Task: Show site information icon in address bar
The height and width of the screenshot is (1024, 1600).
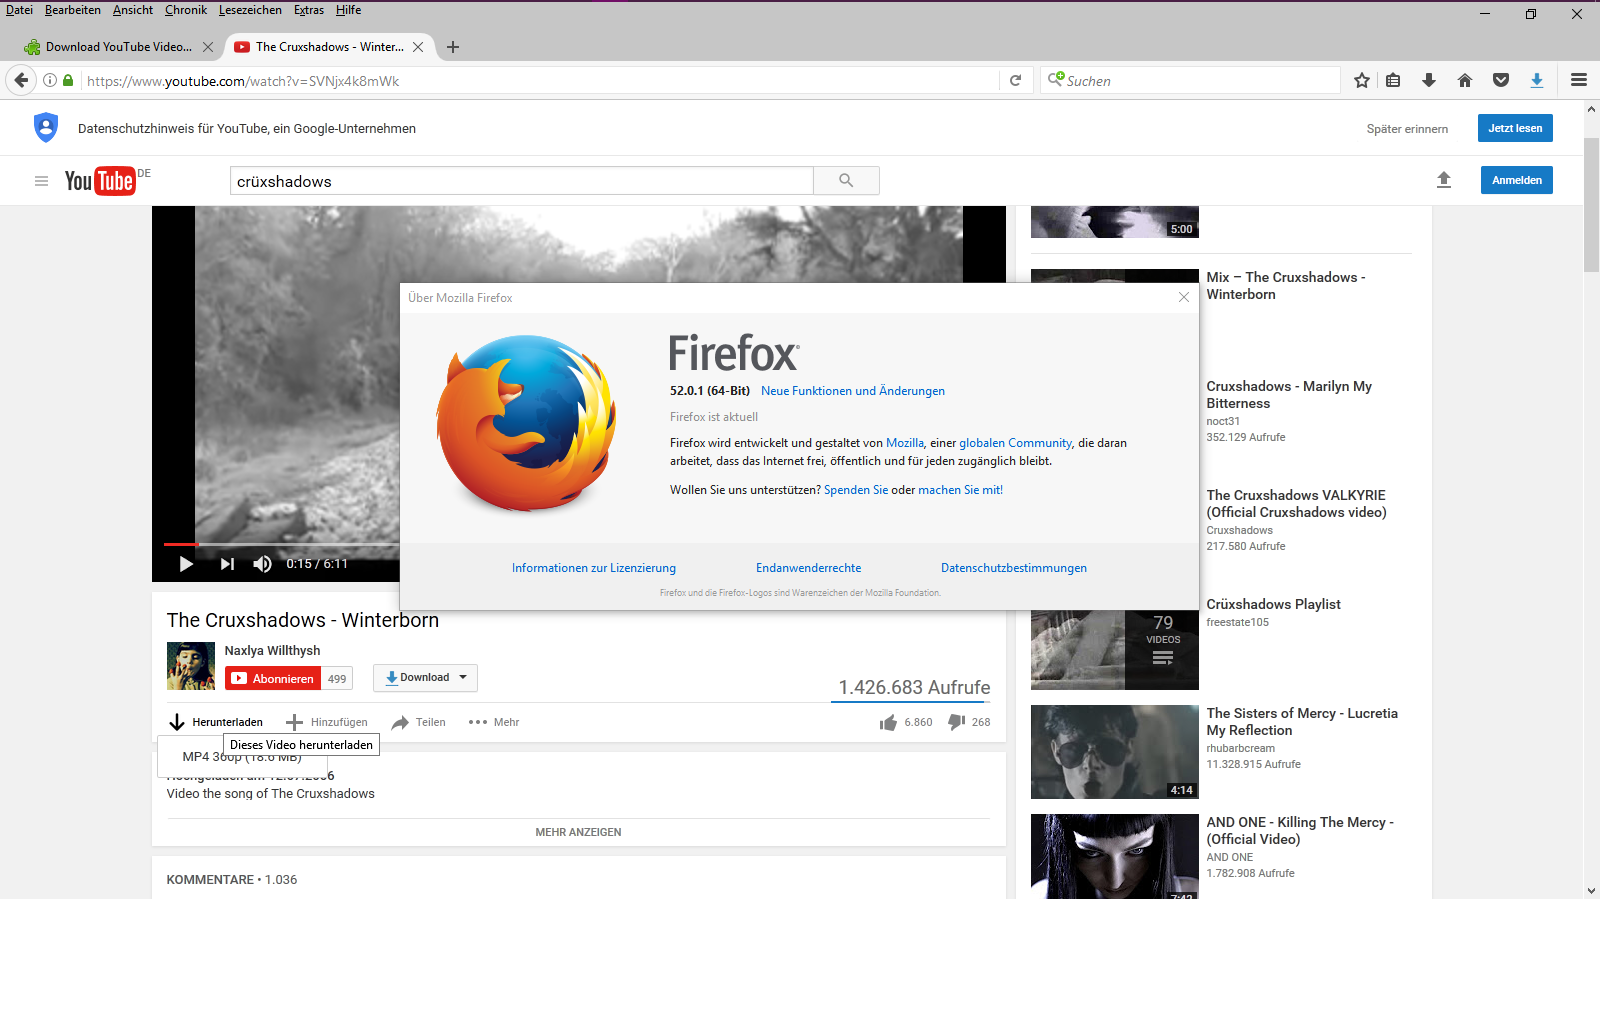Action: click(50, 81)
